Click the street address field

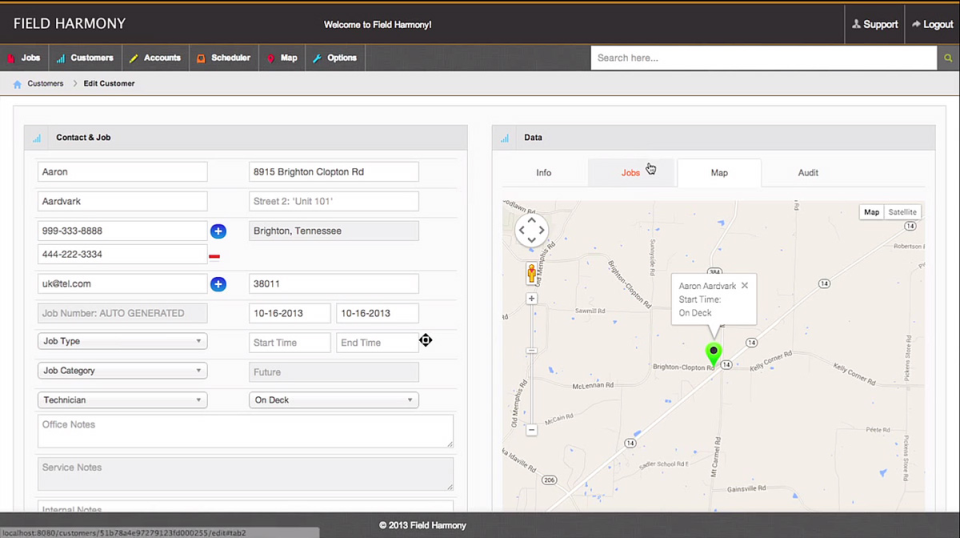(334, 172)
